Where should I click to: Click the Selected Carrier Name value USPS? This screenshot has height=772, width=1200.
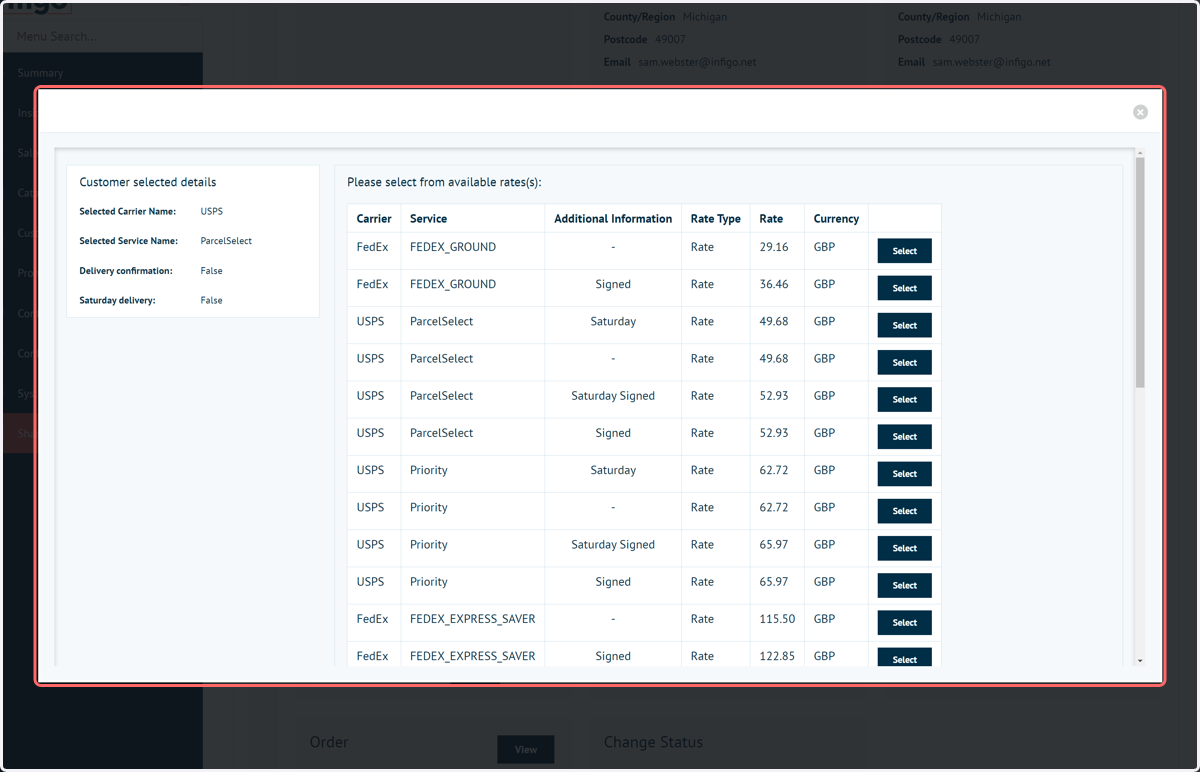[211, 212]
